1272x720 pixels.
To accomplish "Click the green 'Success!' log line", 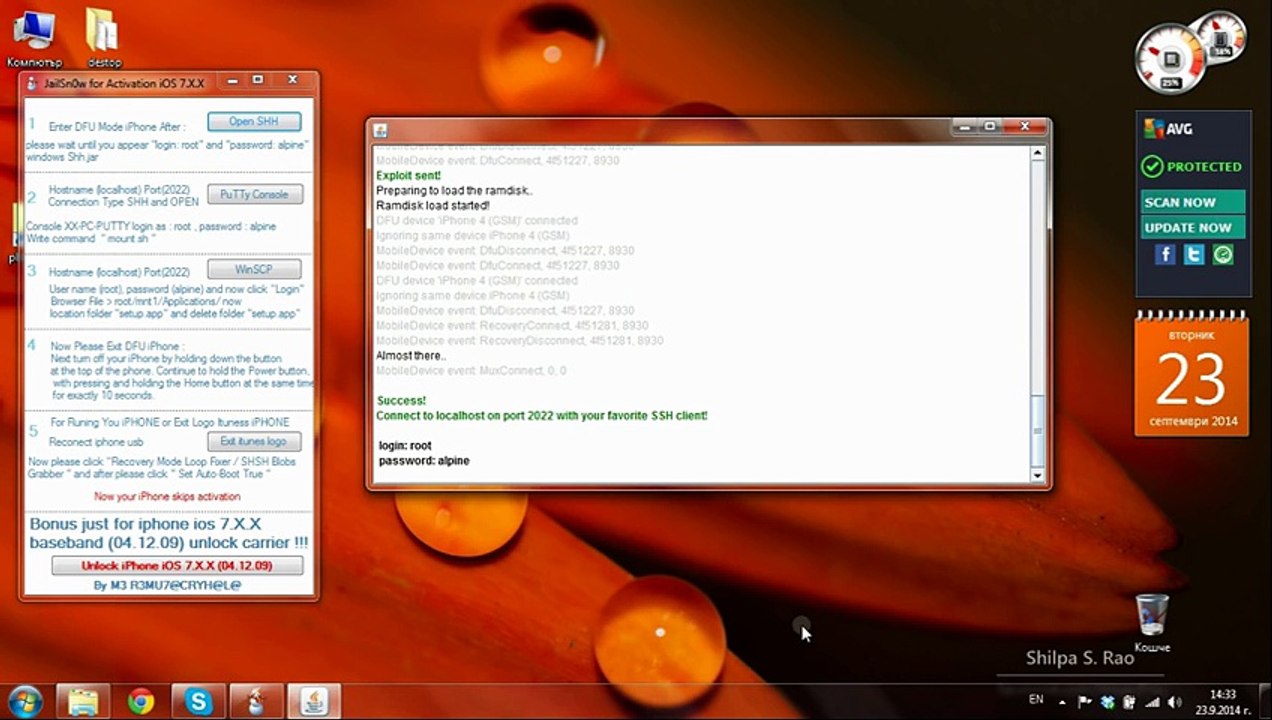I will pos(401,400).
